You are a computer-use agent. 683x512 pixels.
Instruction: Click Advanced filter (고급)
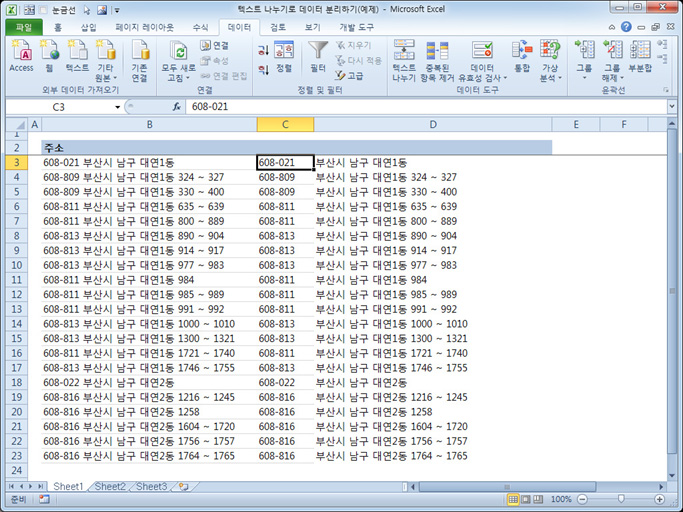point(349,76)
